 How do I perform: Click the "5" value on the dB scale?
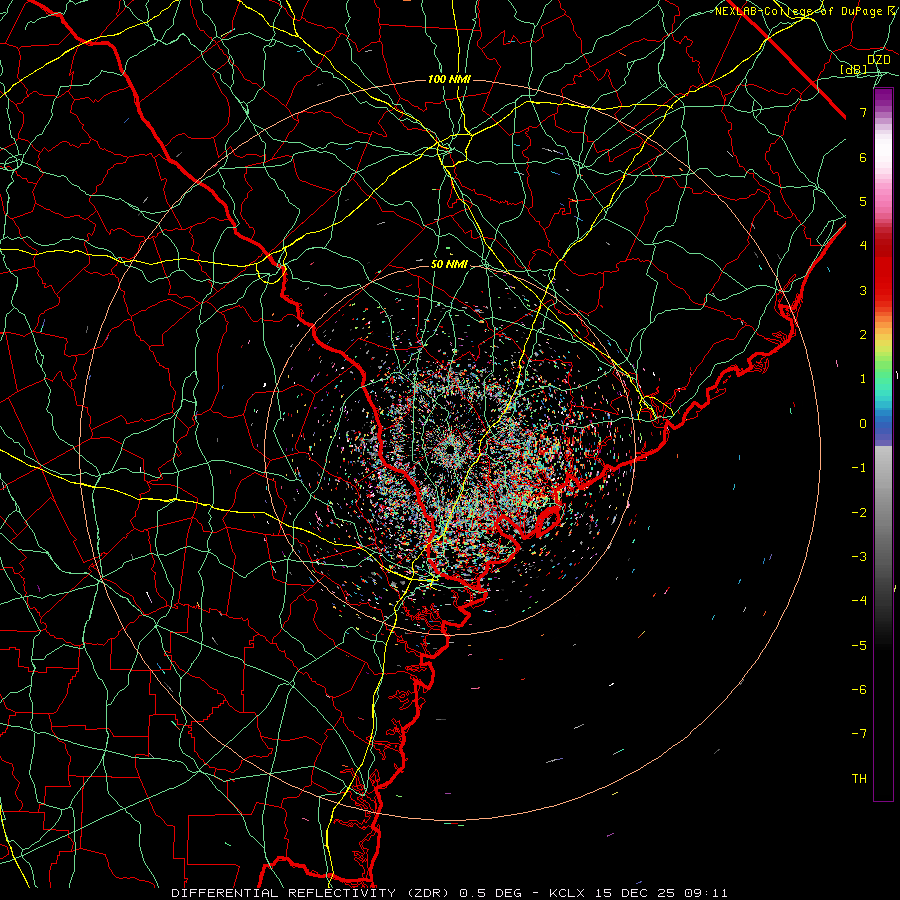(x=863, y=201)
